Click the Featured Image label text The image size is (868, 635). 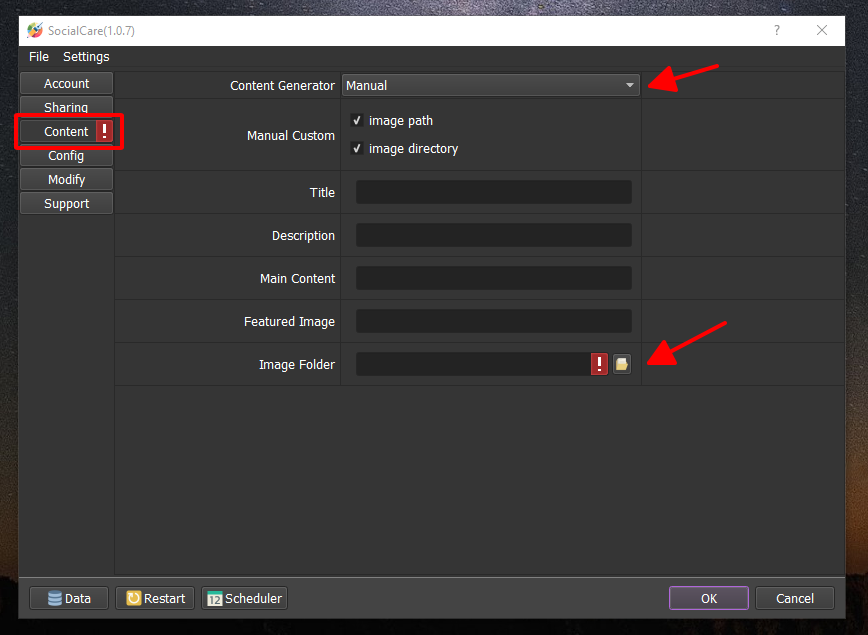(x=290, y=322)
